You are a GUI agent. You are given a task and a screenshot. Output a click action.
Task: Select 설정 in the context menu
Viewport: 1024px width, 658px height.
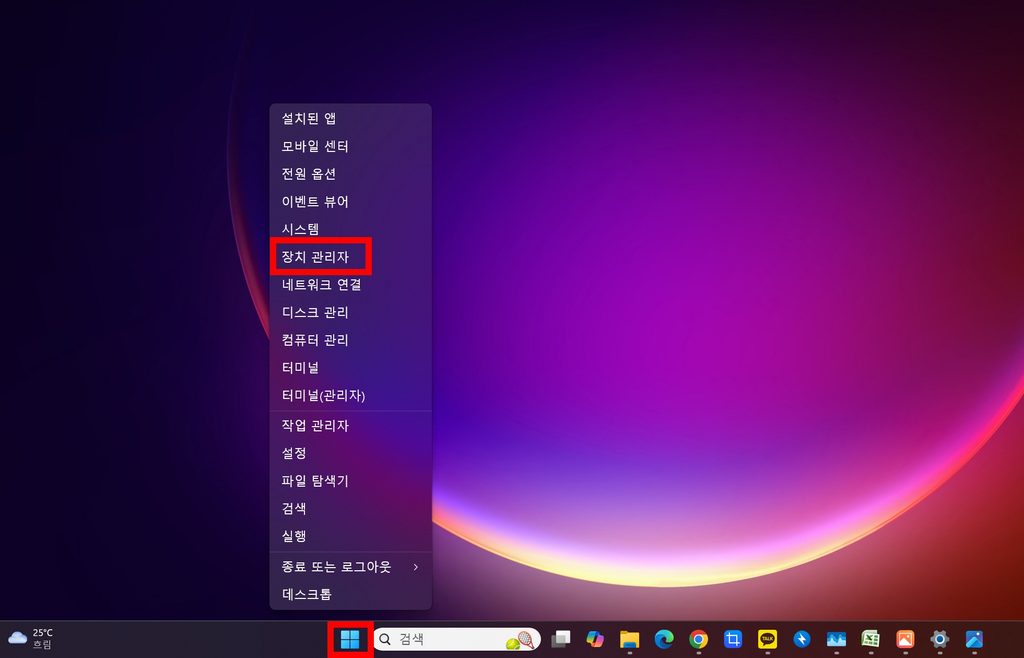pyautogui.click(x=351, y=453)
